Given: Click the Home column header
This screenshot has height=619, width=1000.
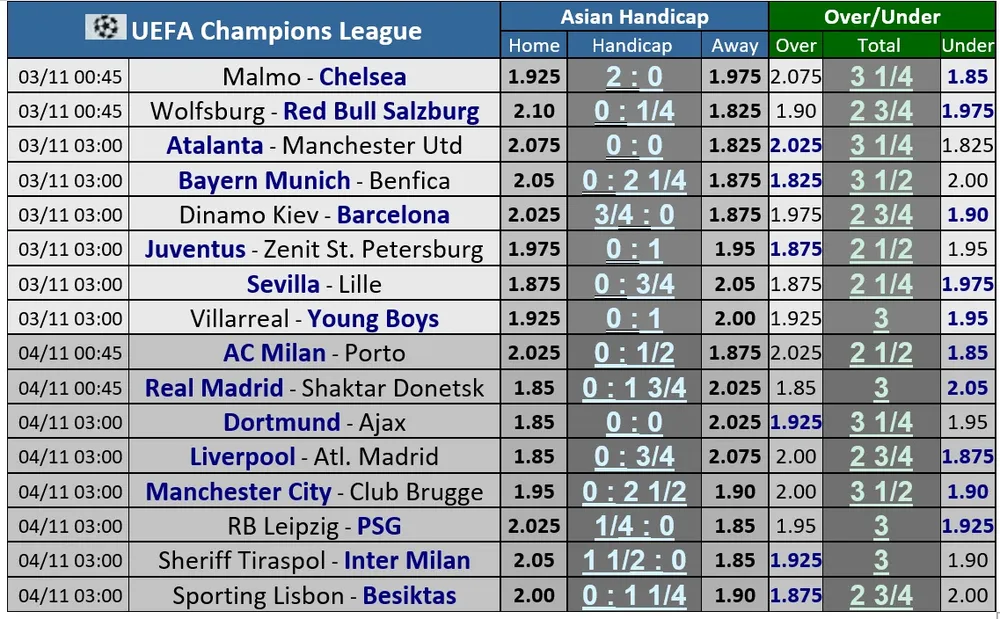Looking at the screenshot, I should click(x=534, y=45).
